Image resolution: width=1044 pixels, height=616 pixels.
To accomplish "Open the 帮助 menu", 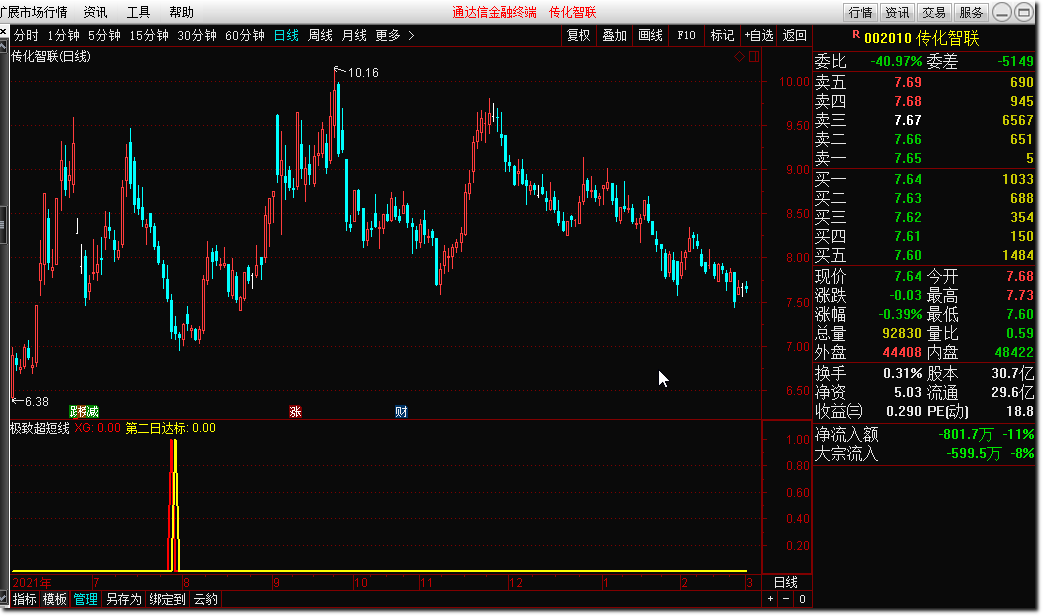I will point(181,12).
